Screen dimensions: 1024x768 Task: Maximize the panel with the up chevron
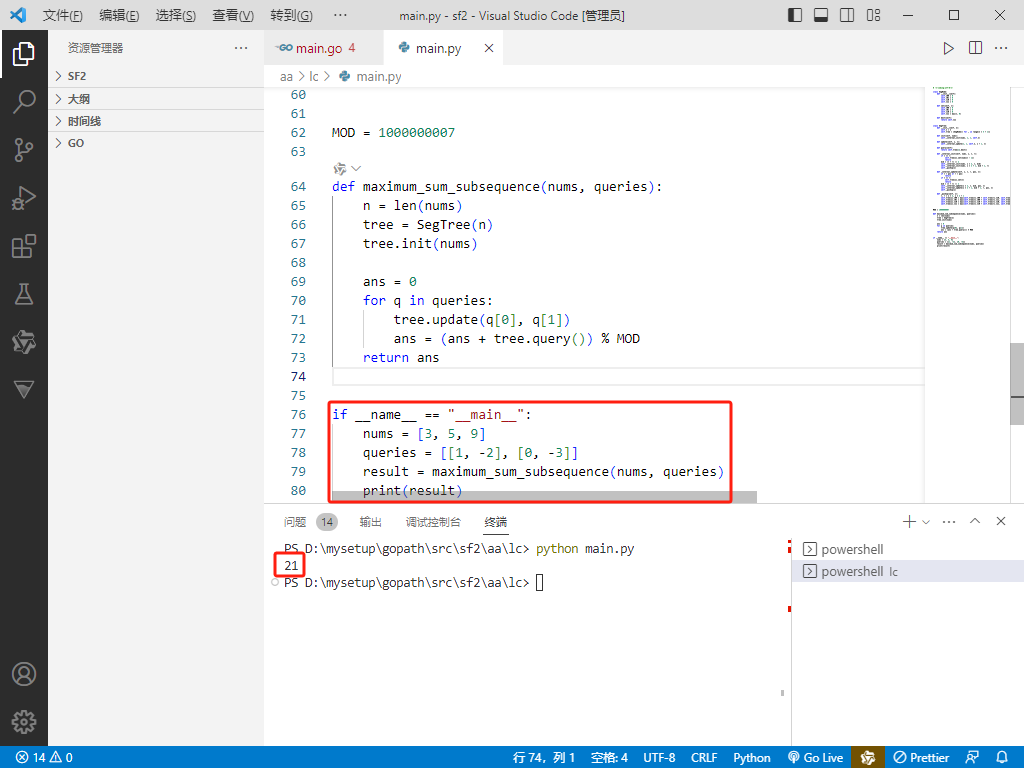[x=975, y=521]
